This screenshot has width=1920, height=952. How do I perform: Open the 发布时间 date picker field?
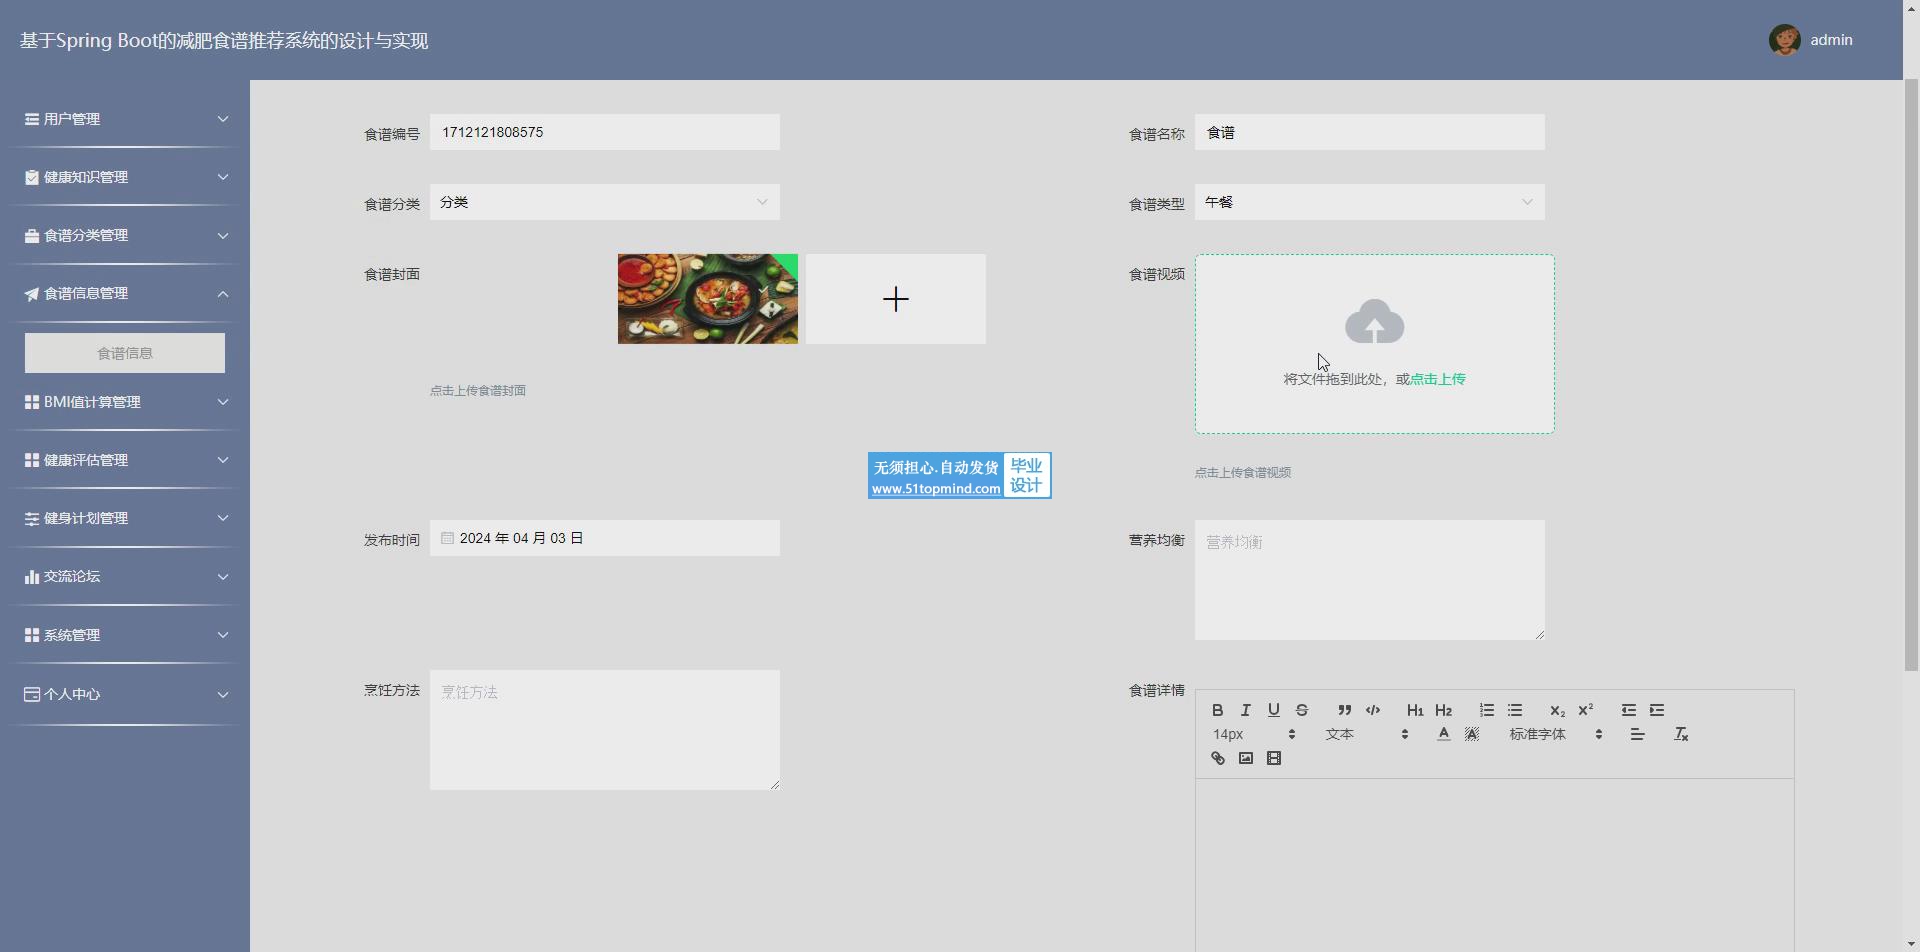pyautogui.click(x=605, y=538)
